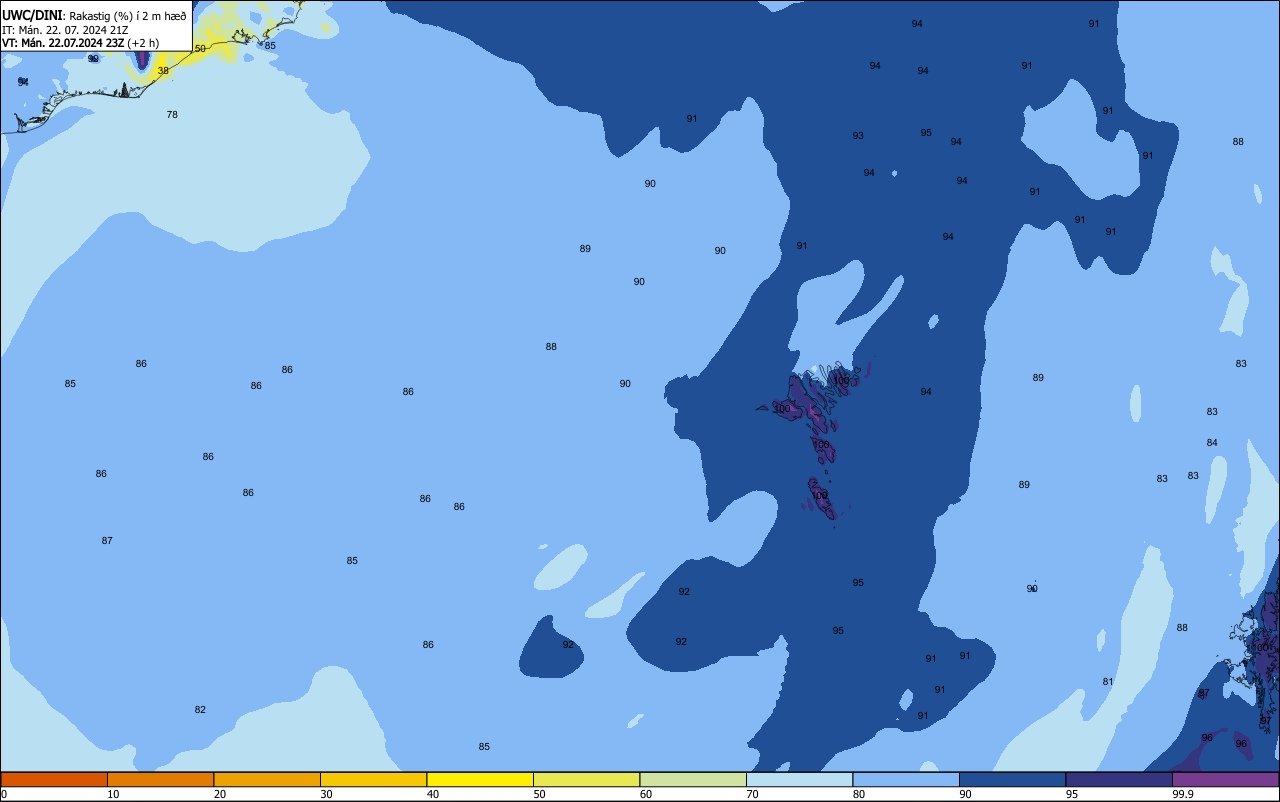Image resolution: width=1280 pixels, height=802 pixels.
Task: Choose the light green 60–70 legend swatch
Action: click(x=693, y=779)
